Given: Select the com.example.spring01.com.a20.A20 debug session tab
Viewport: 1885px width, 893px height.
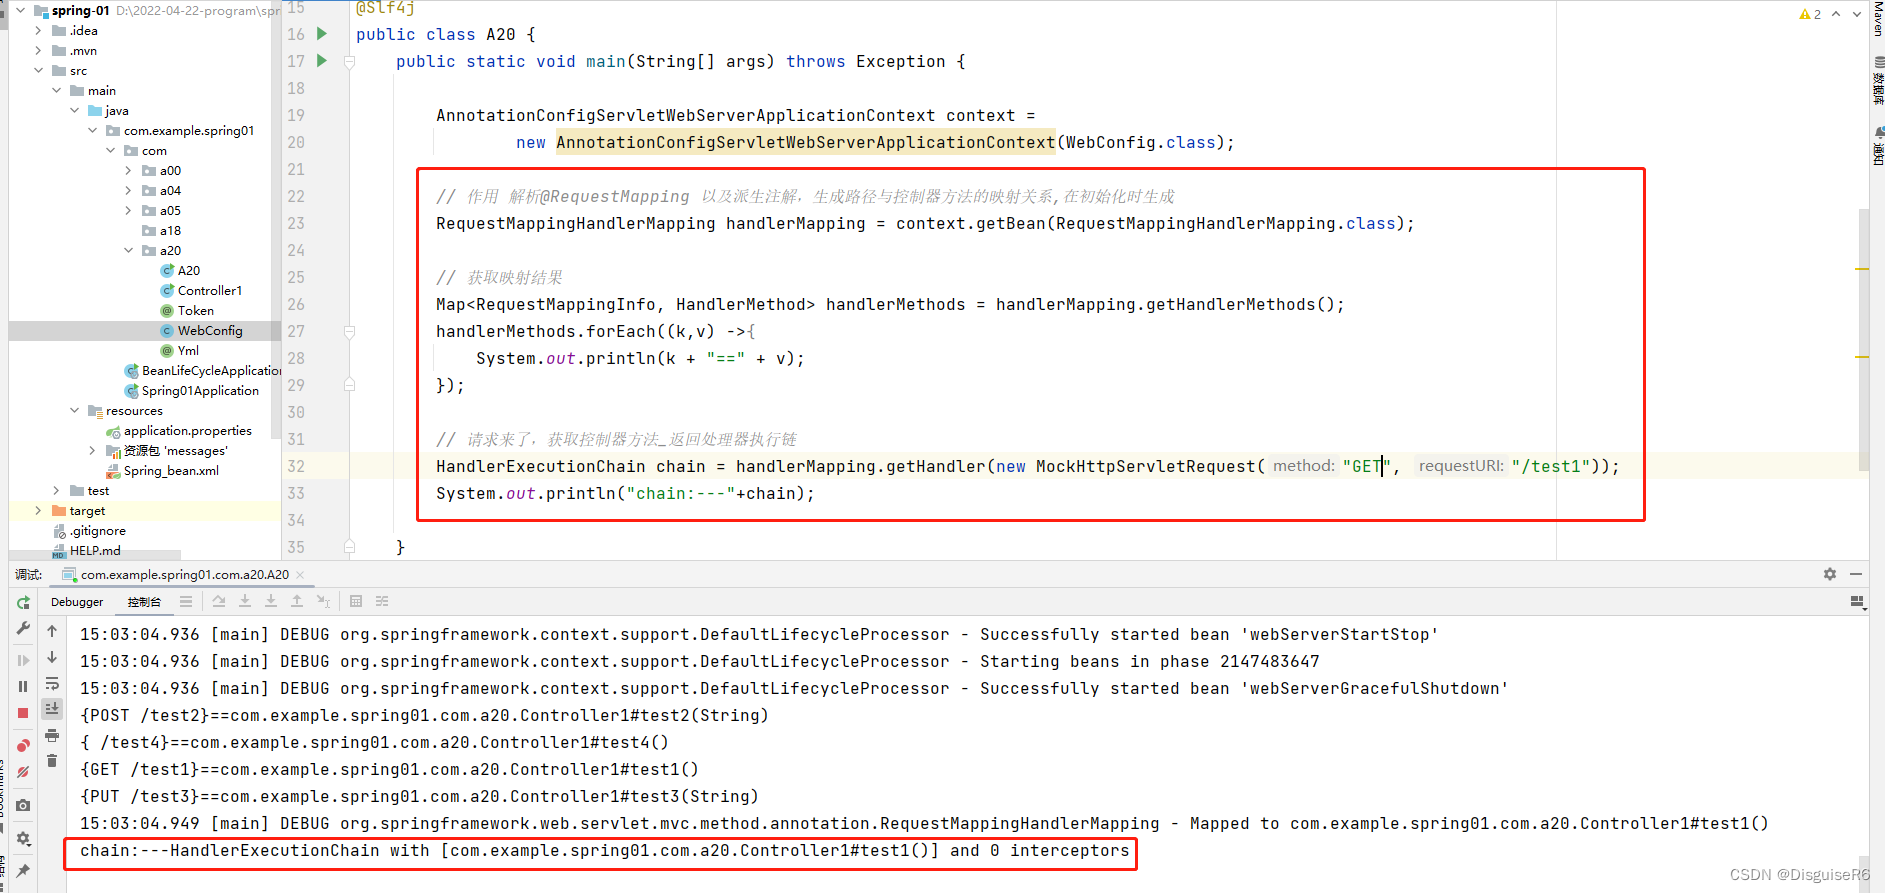Looking at the screenshot, I should point(184,574).
